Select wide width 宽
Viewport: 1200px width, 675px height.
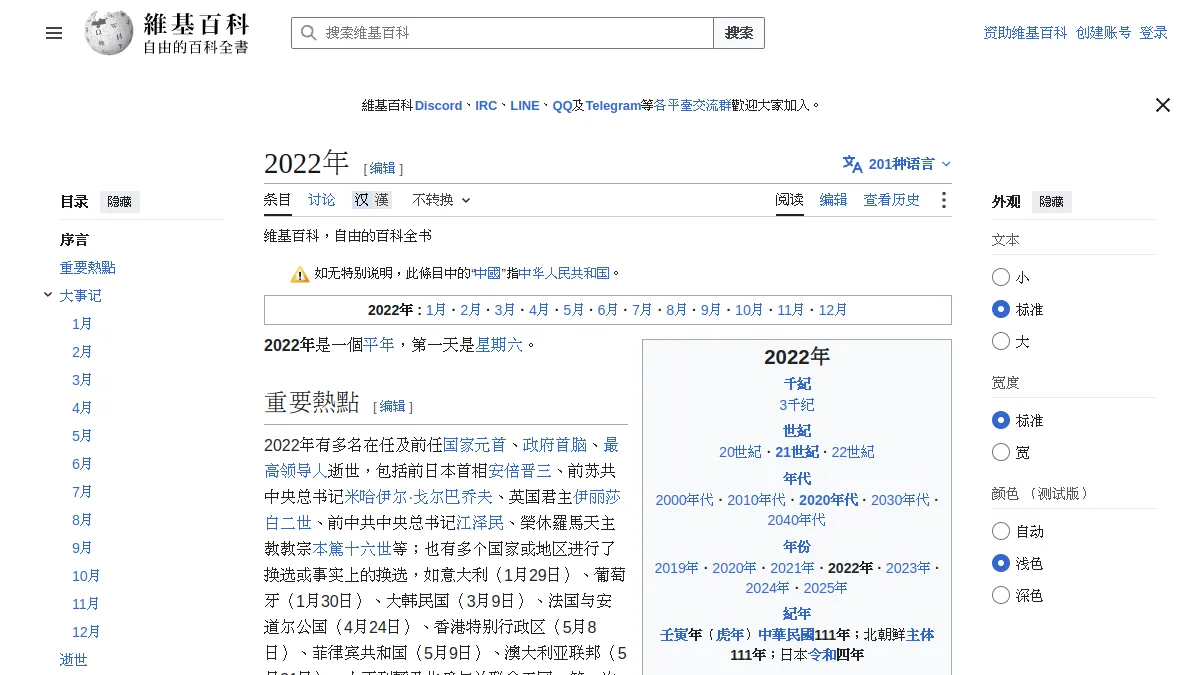(1001, 452)
